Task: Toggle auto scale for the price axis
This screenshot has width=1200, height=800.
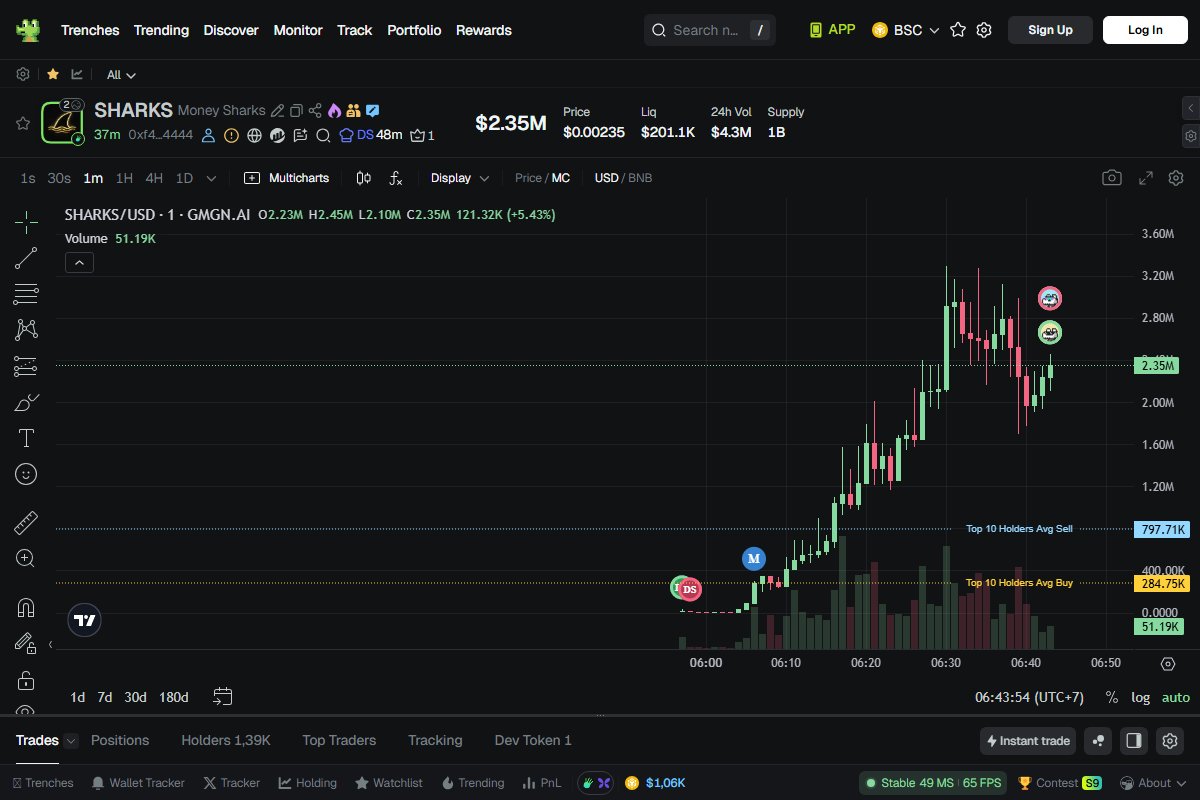Action: click(1176, 697)
